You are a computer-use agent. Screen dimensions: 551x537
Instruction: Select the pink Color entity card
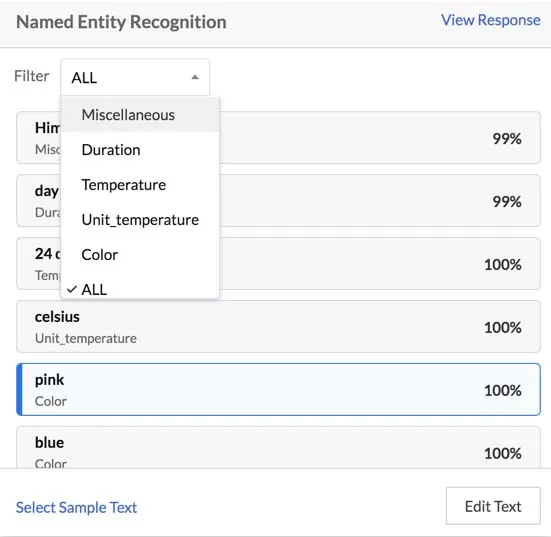point(278,389)
